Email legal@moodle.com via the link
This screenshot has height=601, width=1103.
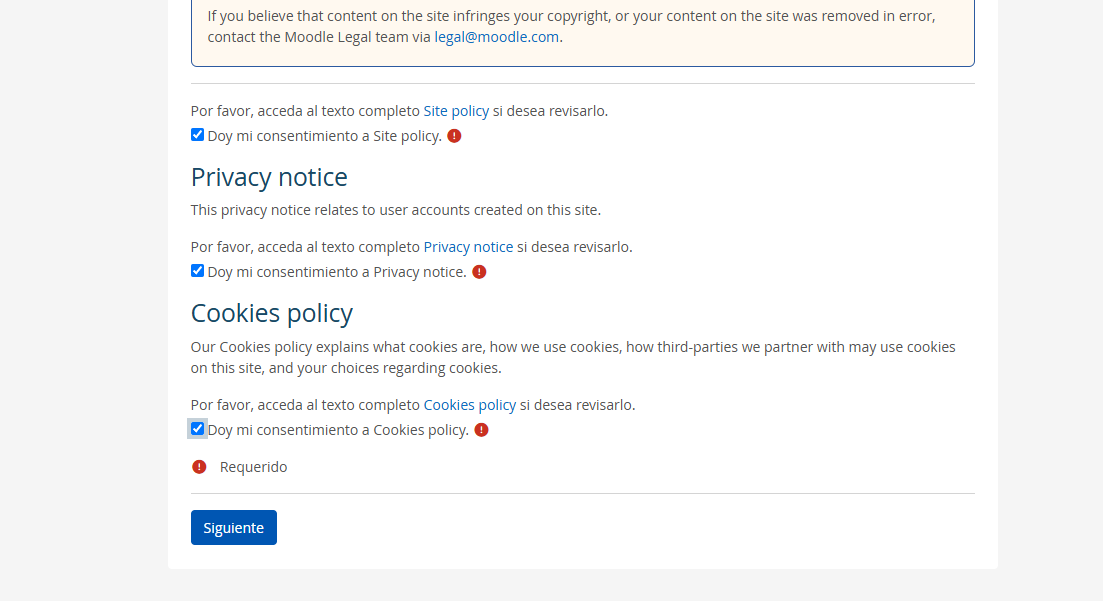pos(497,37)
